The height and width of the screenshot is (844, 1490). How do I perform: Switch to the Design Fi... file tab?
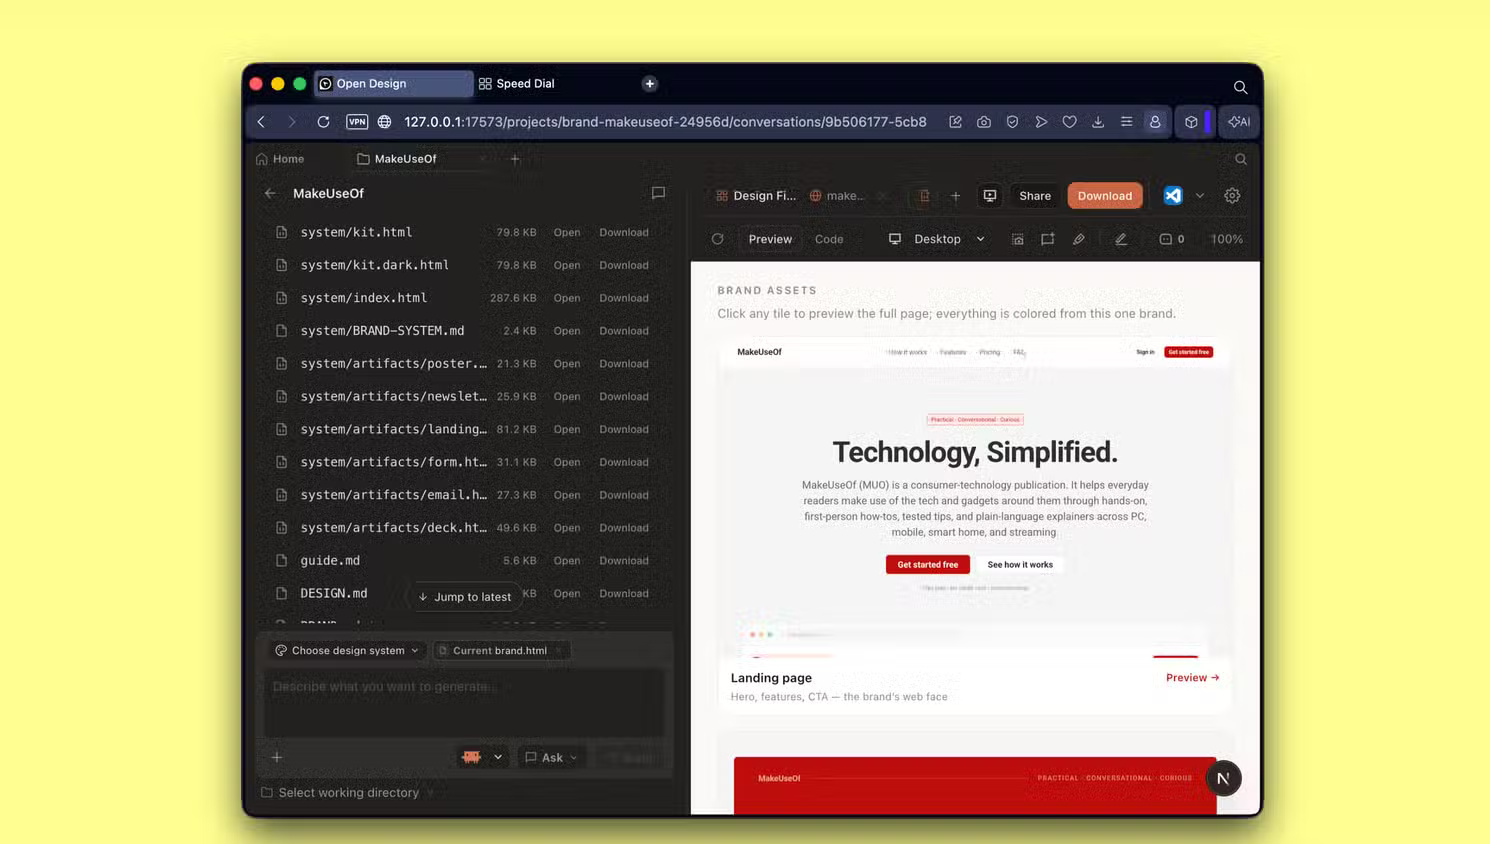(x=756, y=196)
